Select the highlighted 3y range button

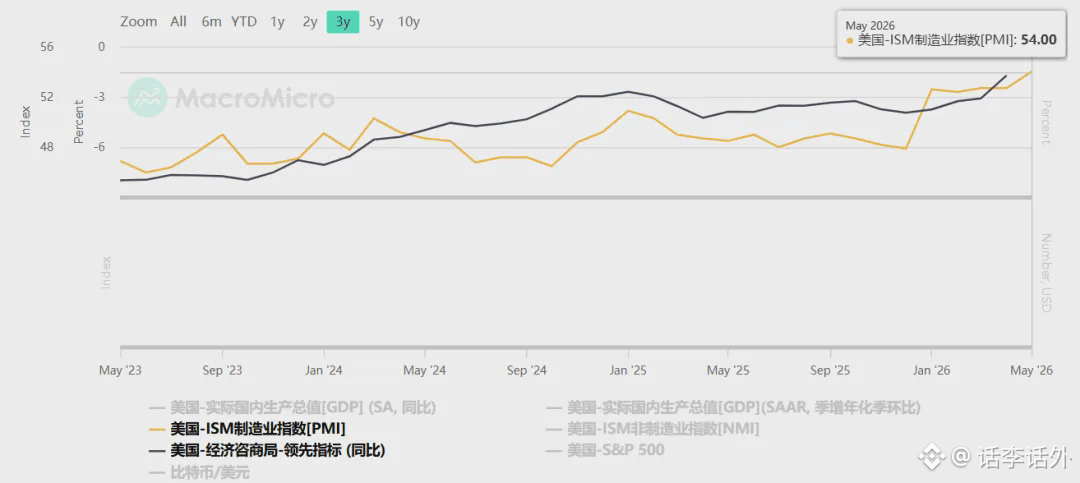click(343, 22)
